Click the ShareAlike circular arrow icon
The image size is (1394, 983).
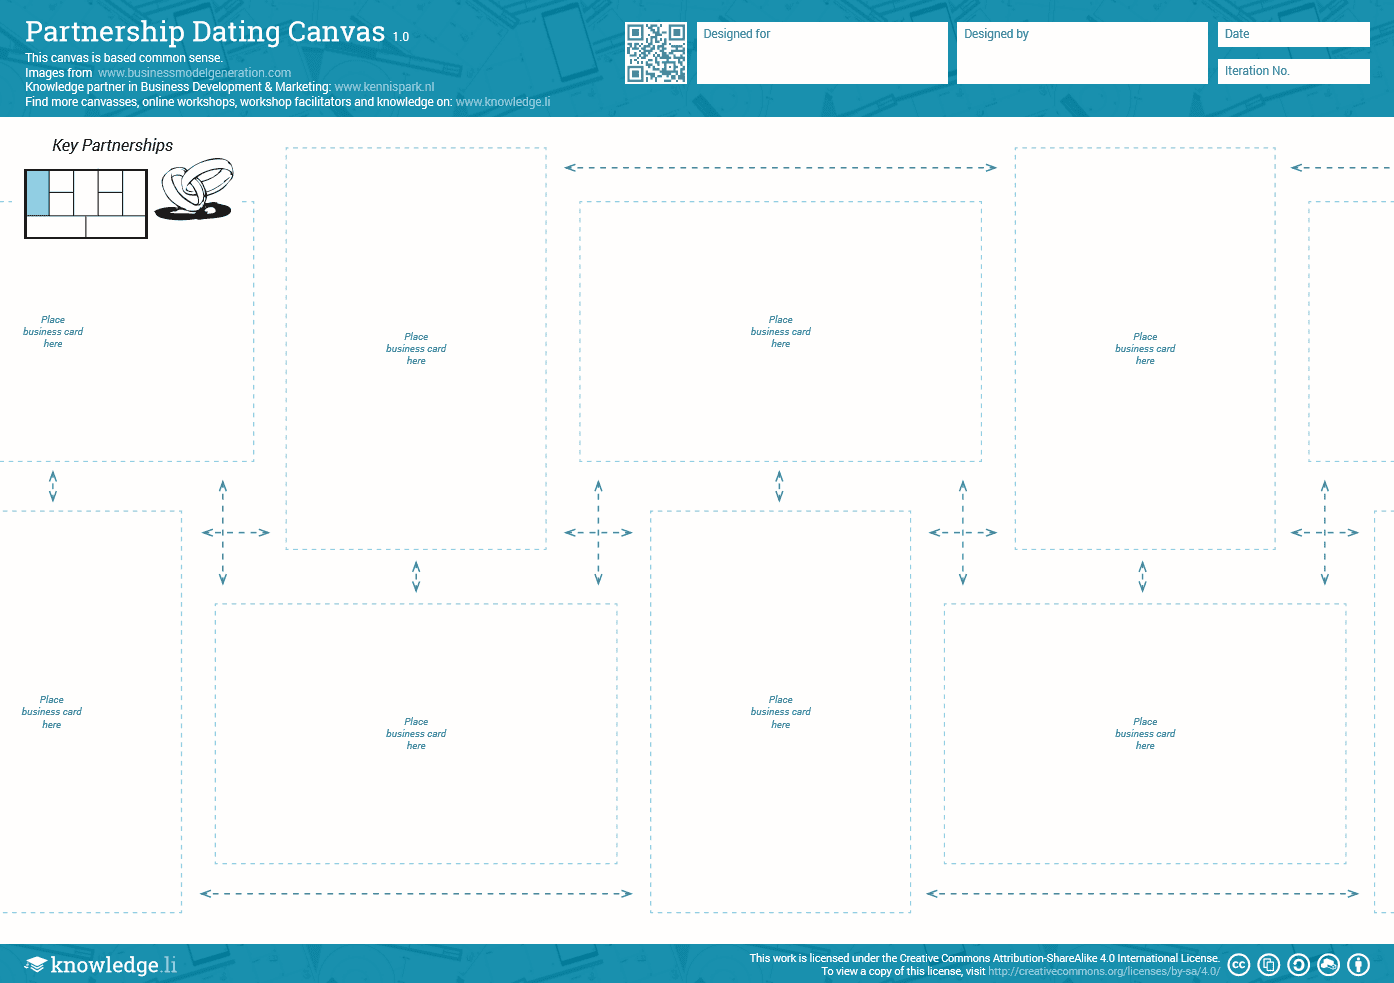(x=1298, y=964)
